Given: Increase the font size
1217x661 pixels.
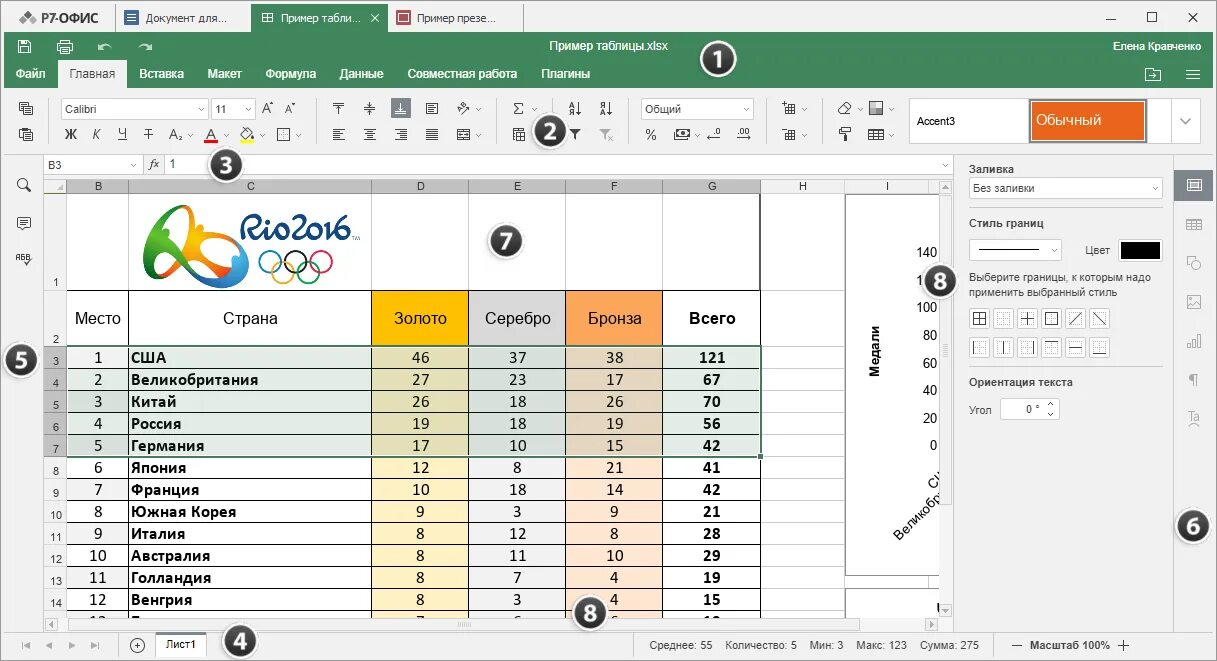Looking at the screenshot, I should pyautogui.click(x=267, y=109).
